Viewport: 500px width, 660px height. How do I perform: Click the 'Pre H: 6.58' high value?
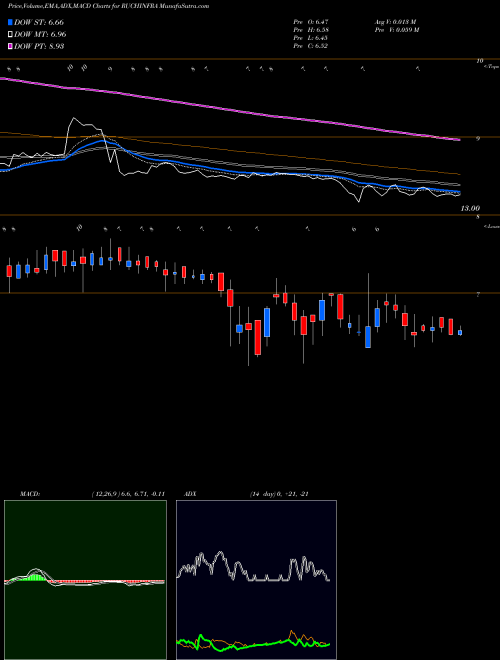[x=311, y=30]
